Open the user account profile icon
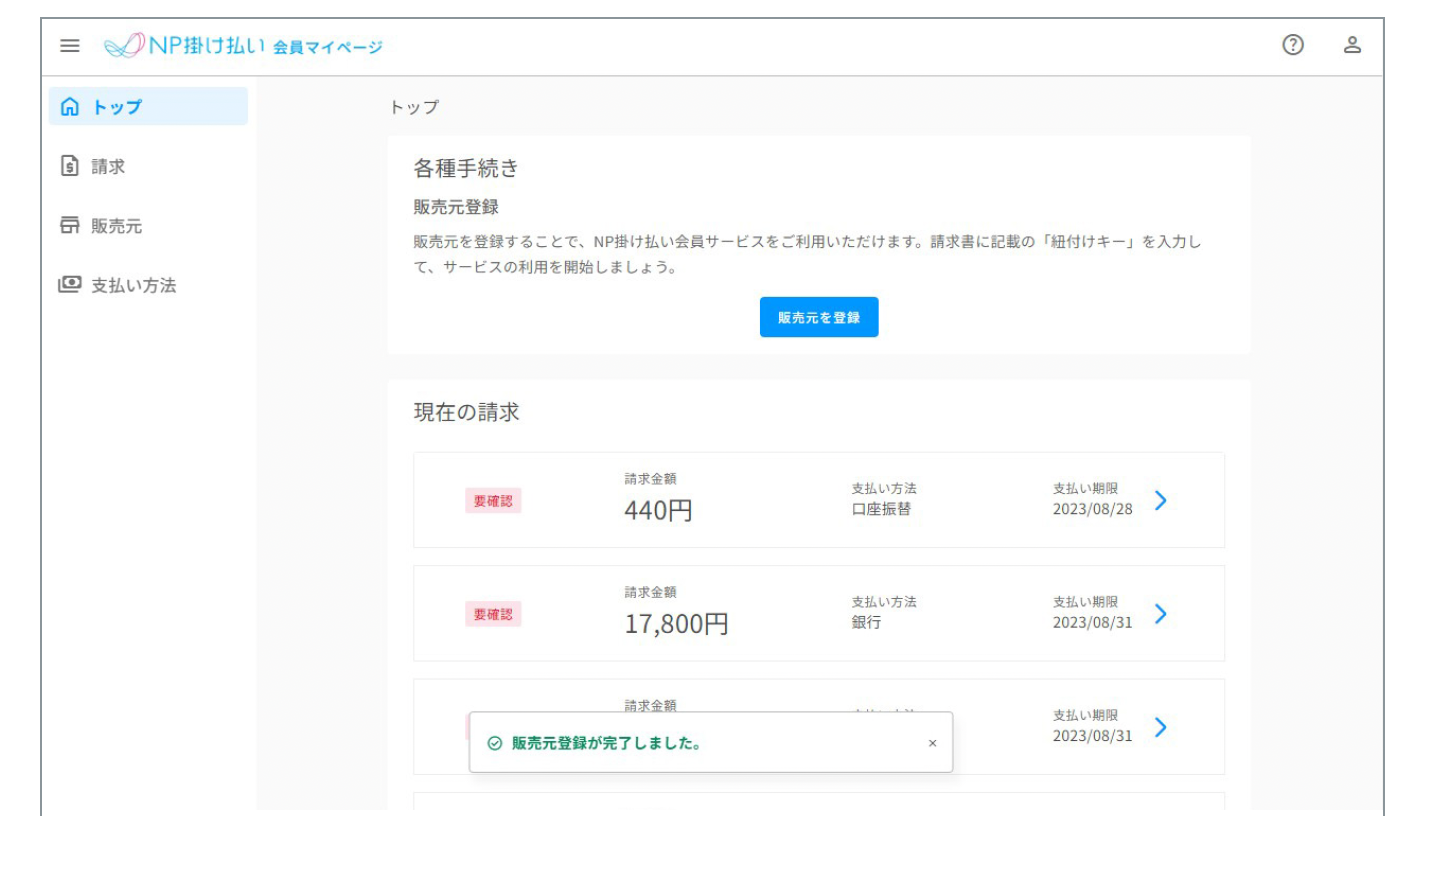This screenshot has height=872, width=1448. [x=1351, y=45]
